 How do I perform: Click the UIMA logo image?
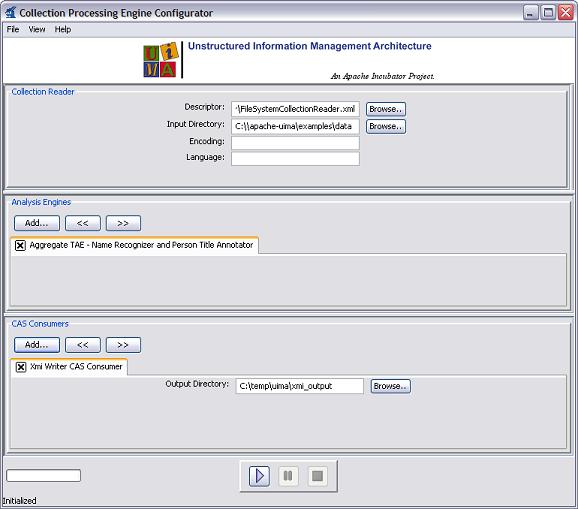pos(161,60)
